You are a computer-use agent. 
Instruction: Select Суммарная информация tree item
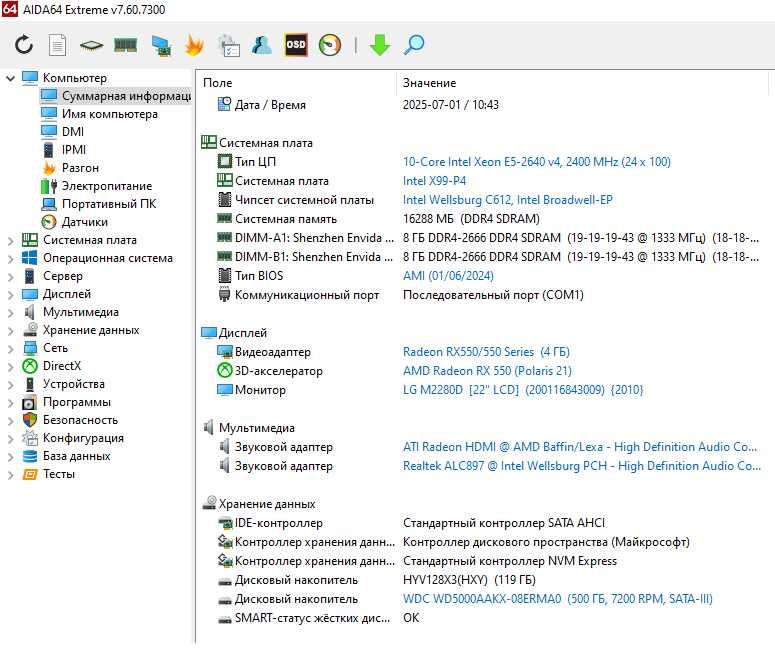tap(115, 96)
